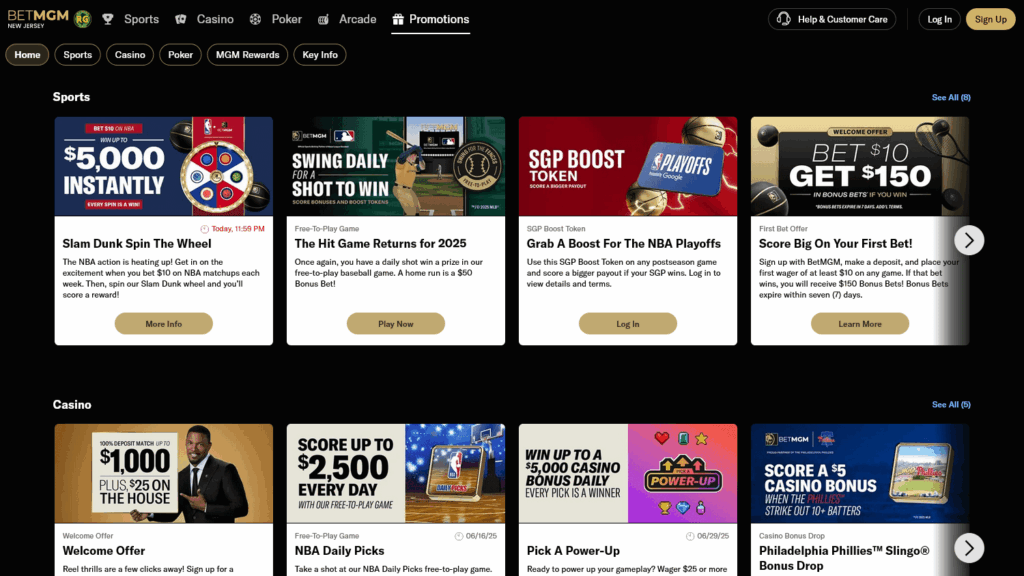The width and height of the screenshot is (1024, 576).
Task: Open the RG responsible gaming badge
Action: coord(82,19)
